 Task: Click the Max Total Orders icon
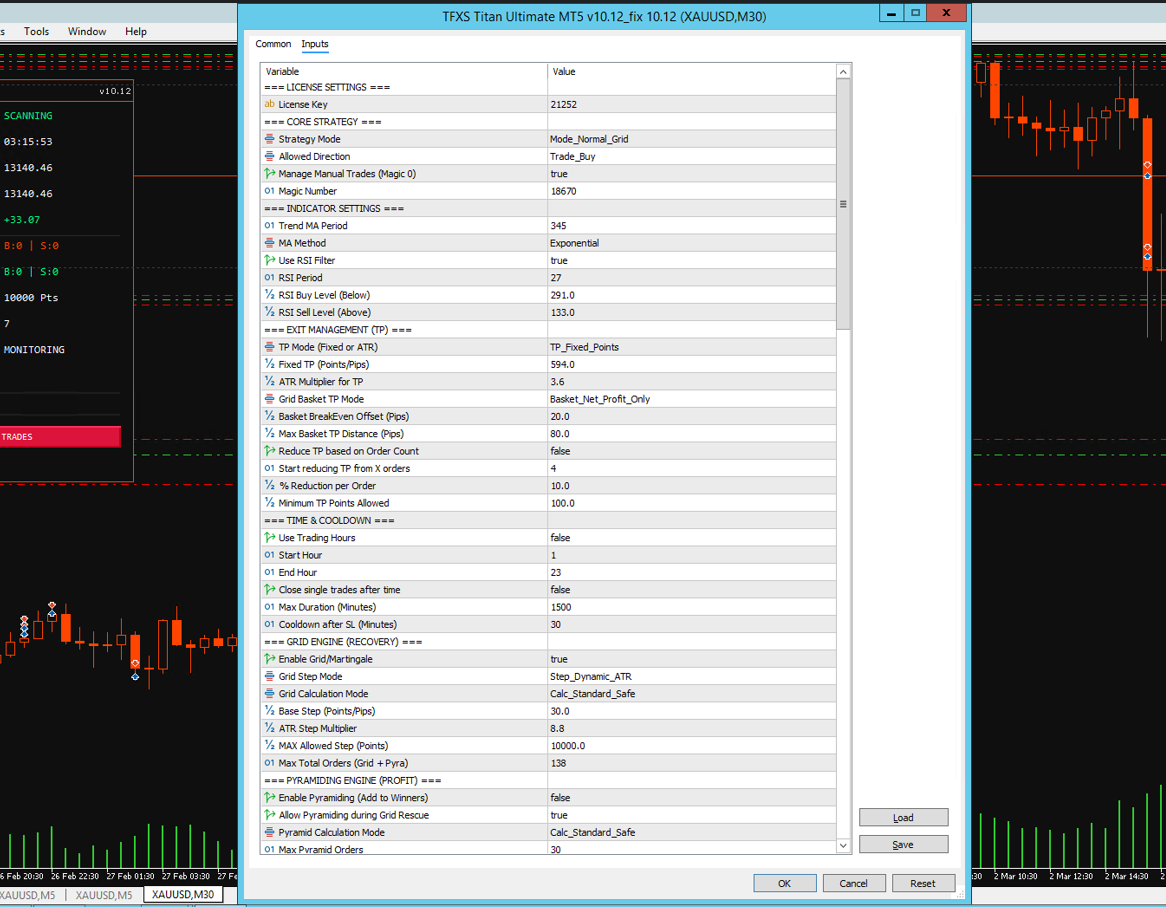click(x=269, y=764)
